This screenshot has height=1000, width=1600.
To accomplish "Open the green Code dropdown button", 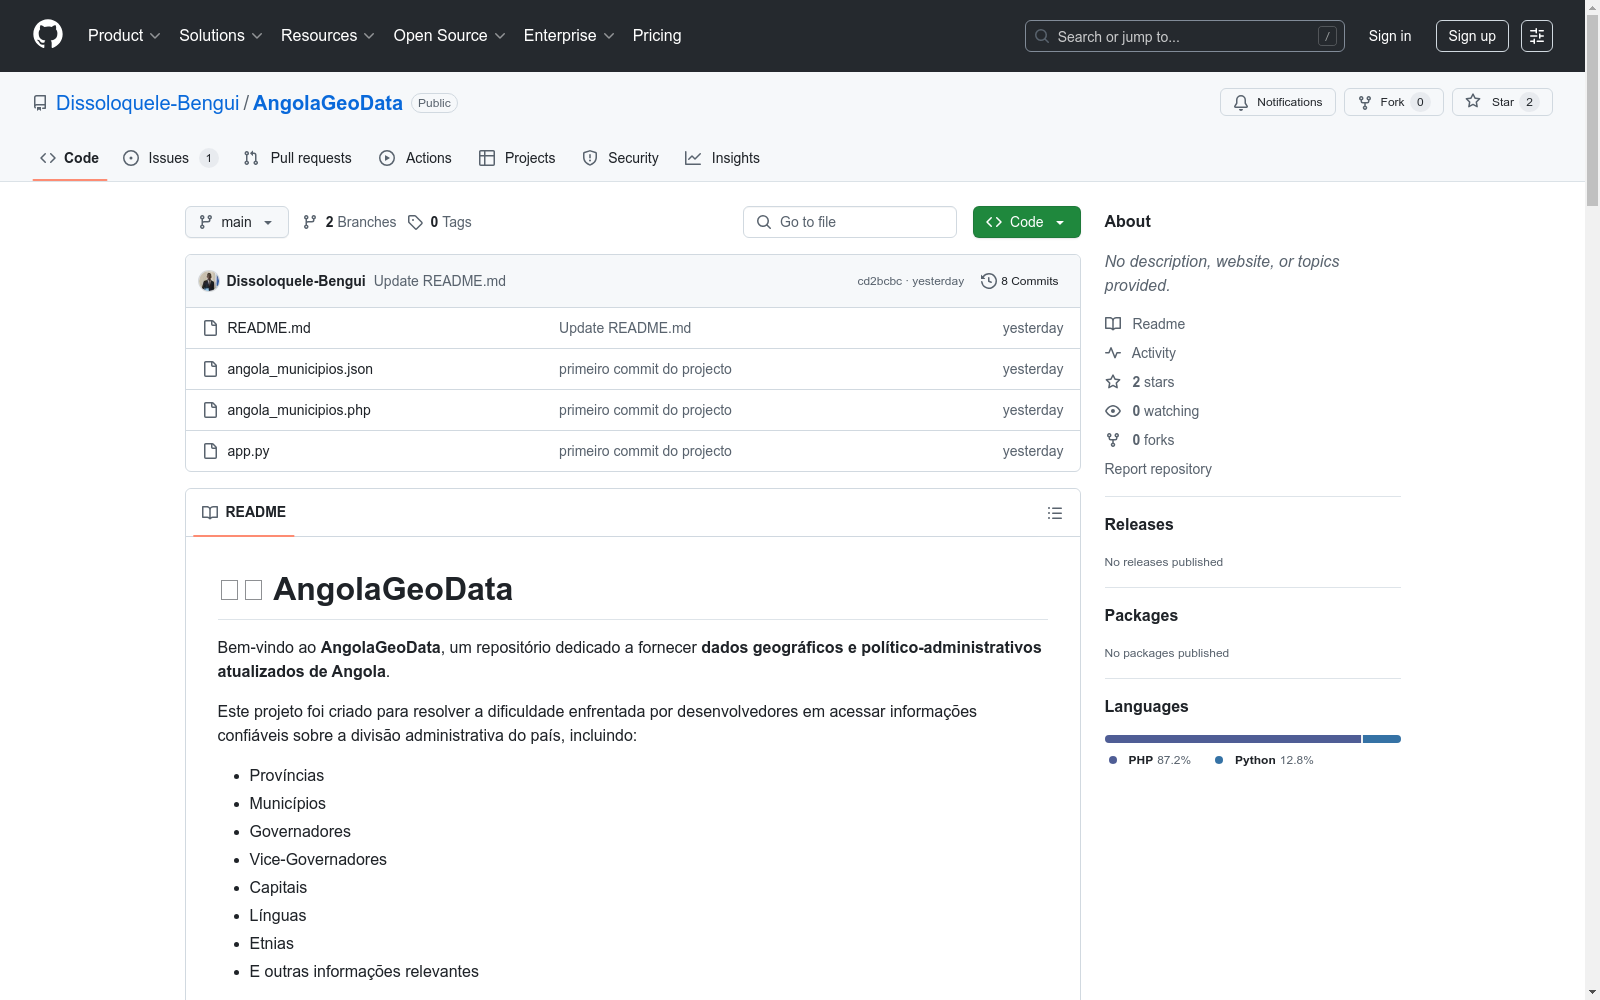I will 1027,222.
